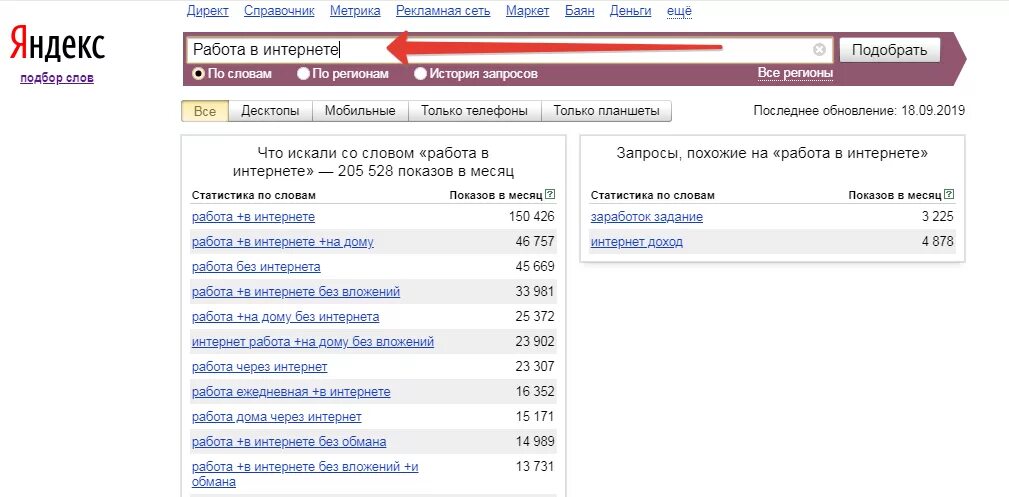Open the 'Рекламная сеть' top link
Screen dimensions: 1009x497
click(443, 11)
